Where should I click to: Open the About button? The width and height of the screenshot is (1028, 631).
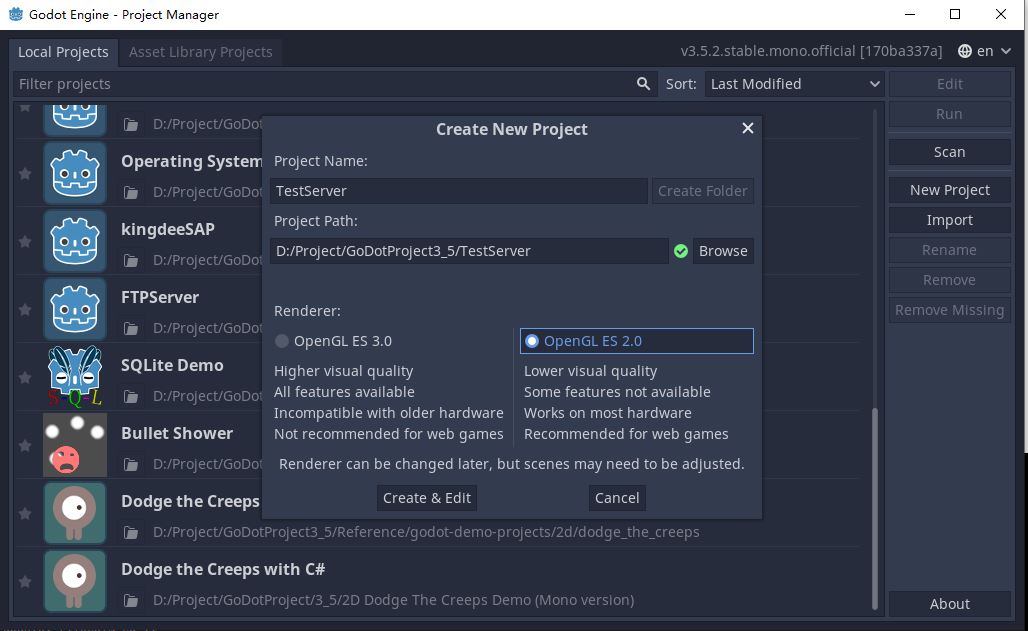pos(949,604)
